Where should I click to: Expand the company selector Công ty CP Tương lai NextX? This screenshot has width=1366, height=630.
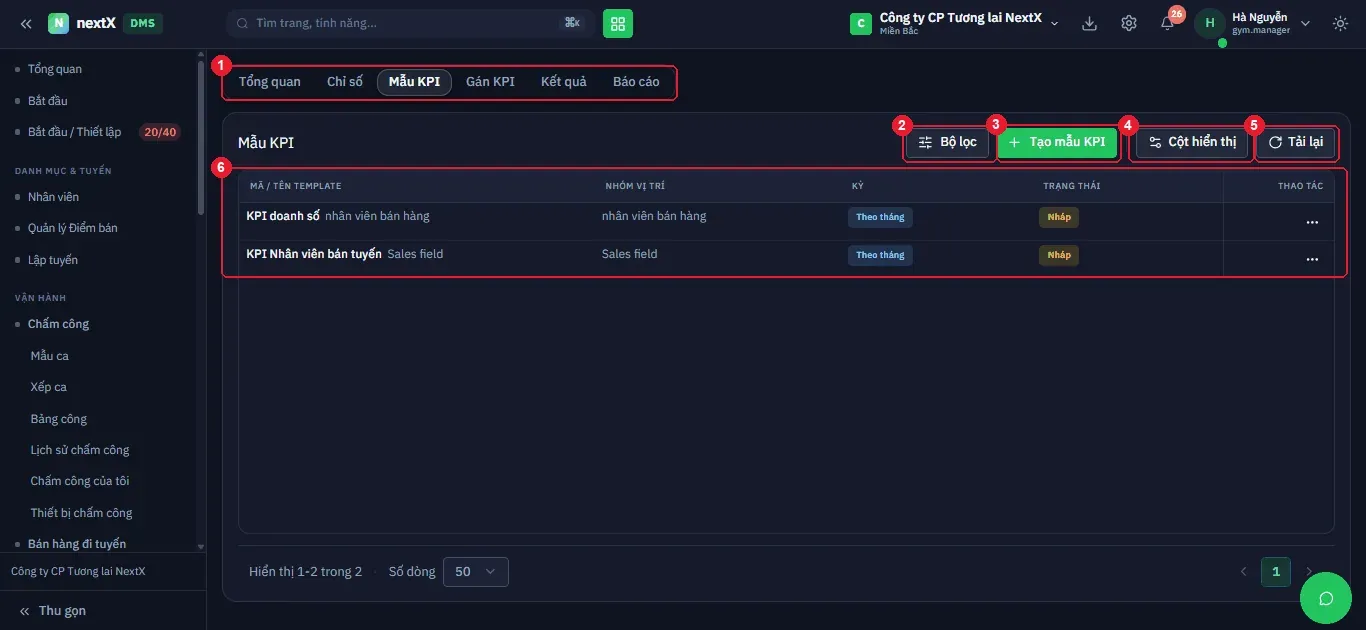point(954,23)
